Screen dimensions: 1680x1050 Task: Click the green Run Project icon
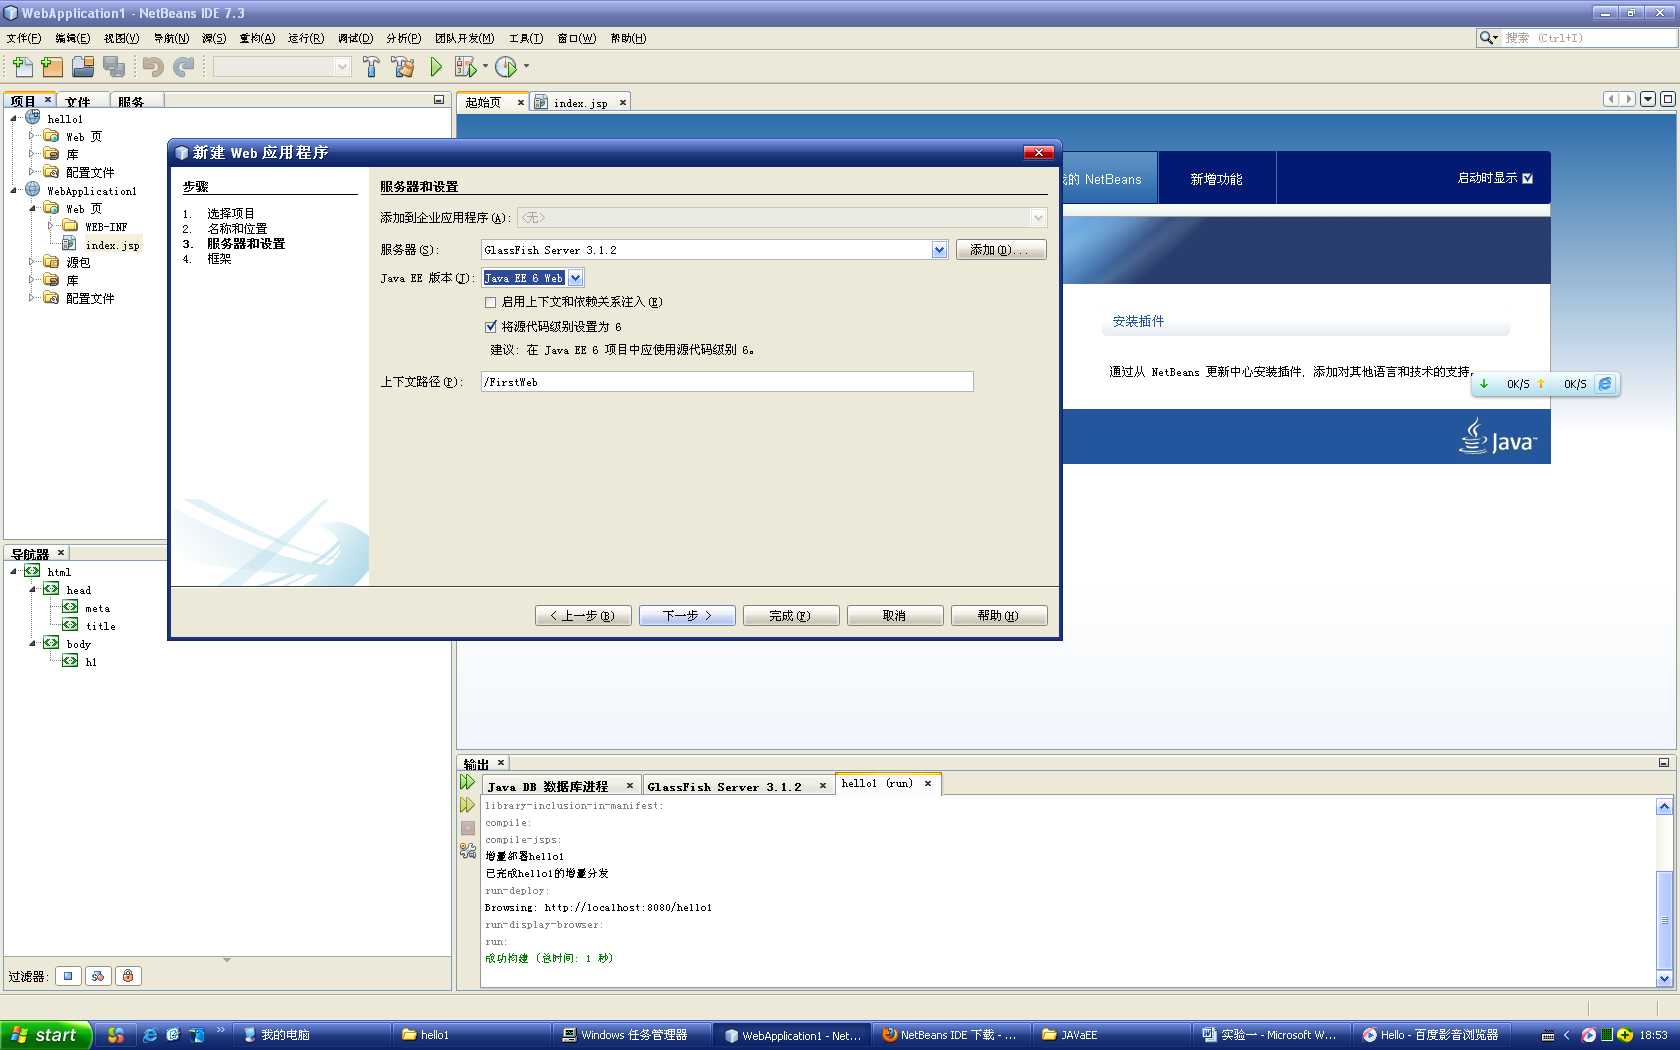(436, 67)
